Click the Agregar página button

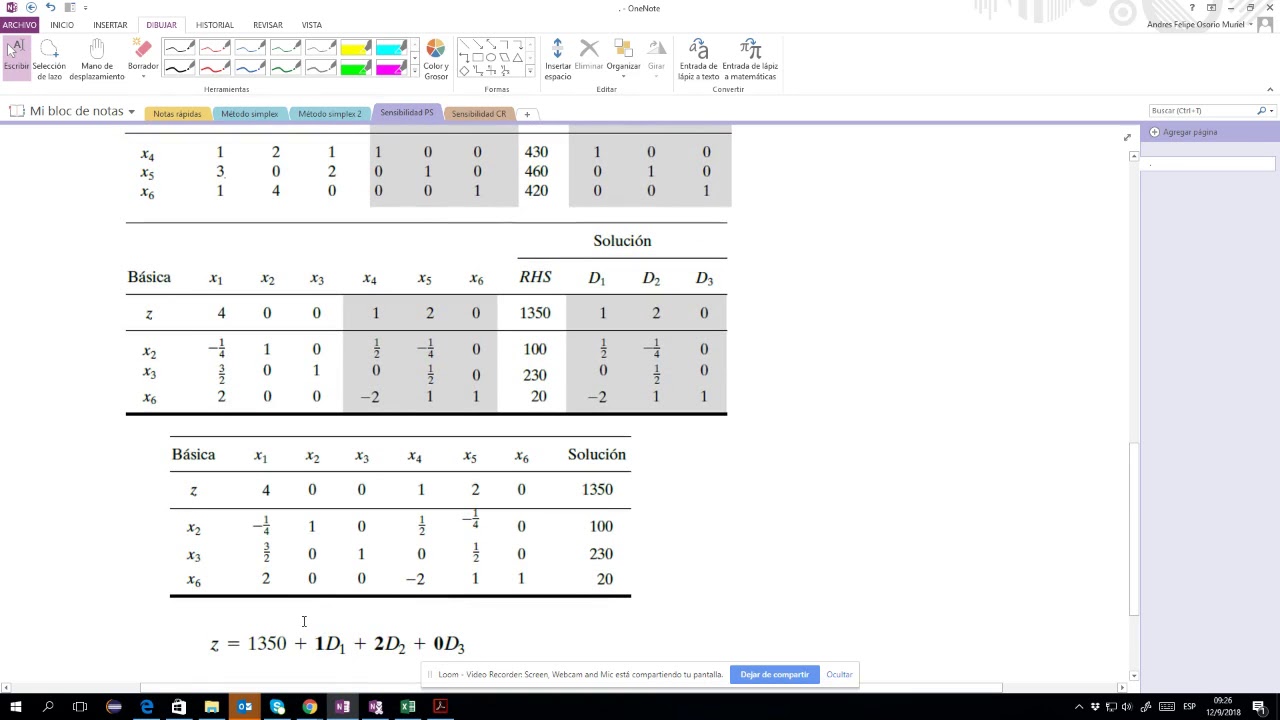(x=1184, y=132)
